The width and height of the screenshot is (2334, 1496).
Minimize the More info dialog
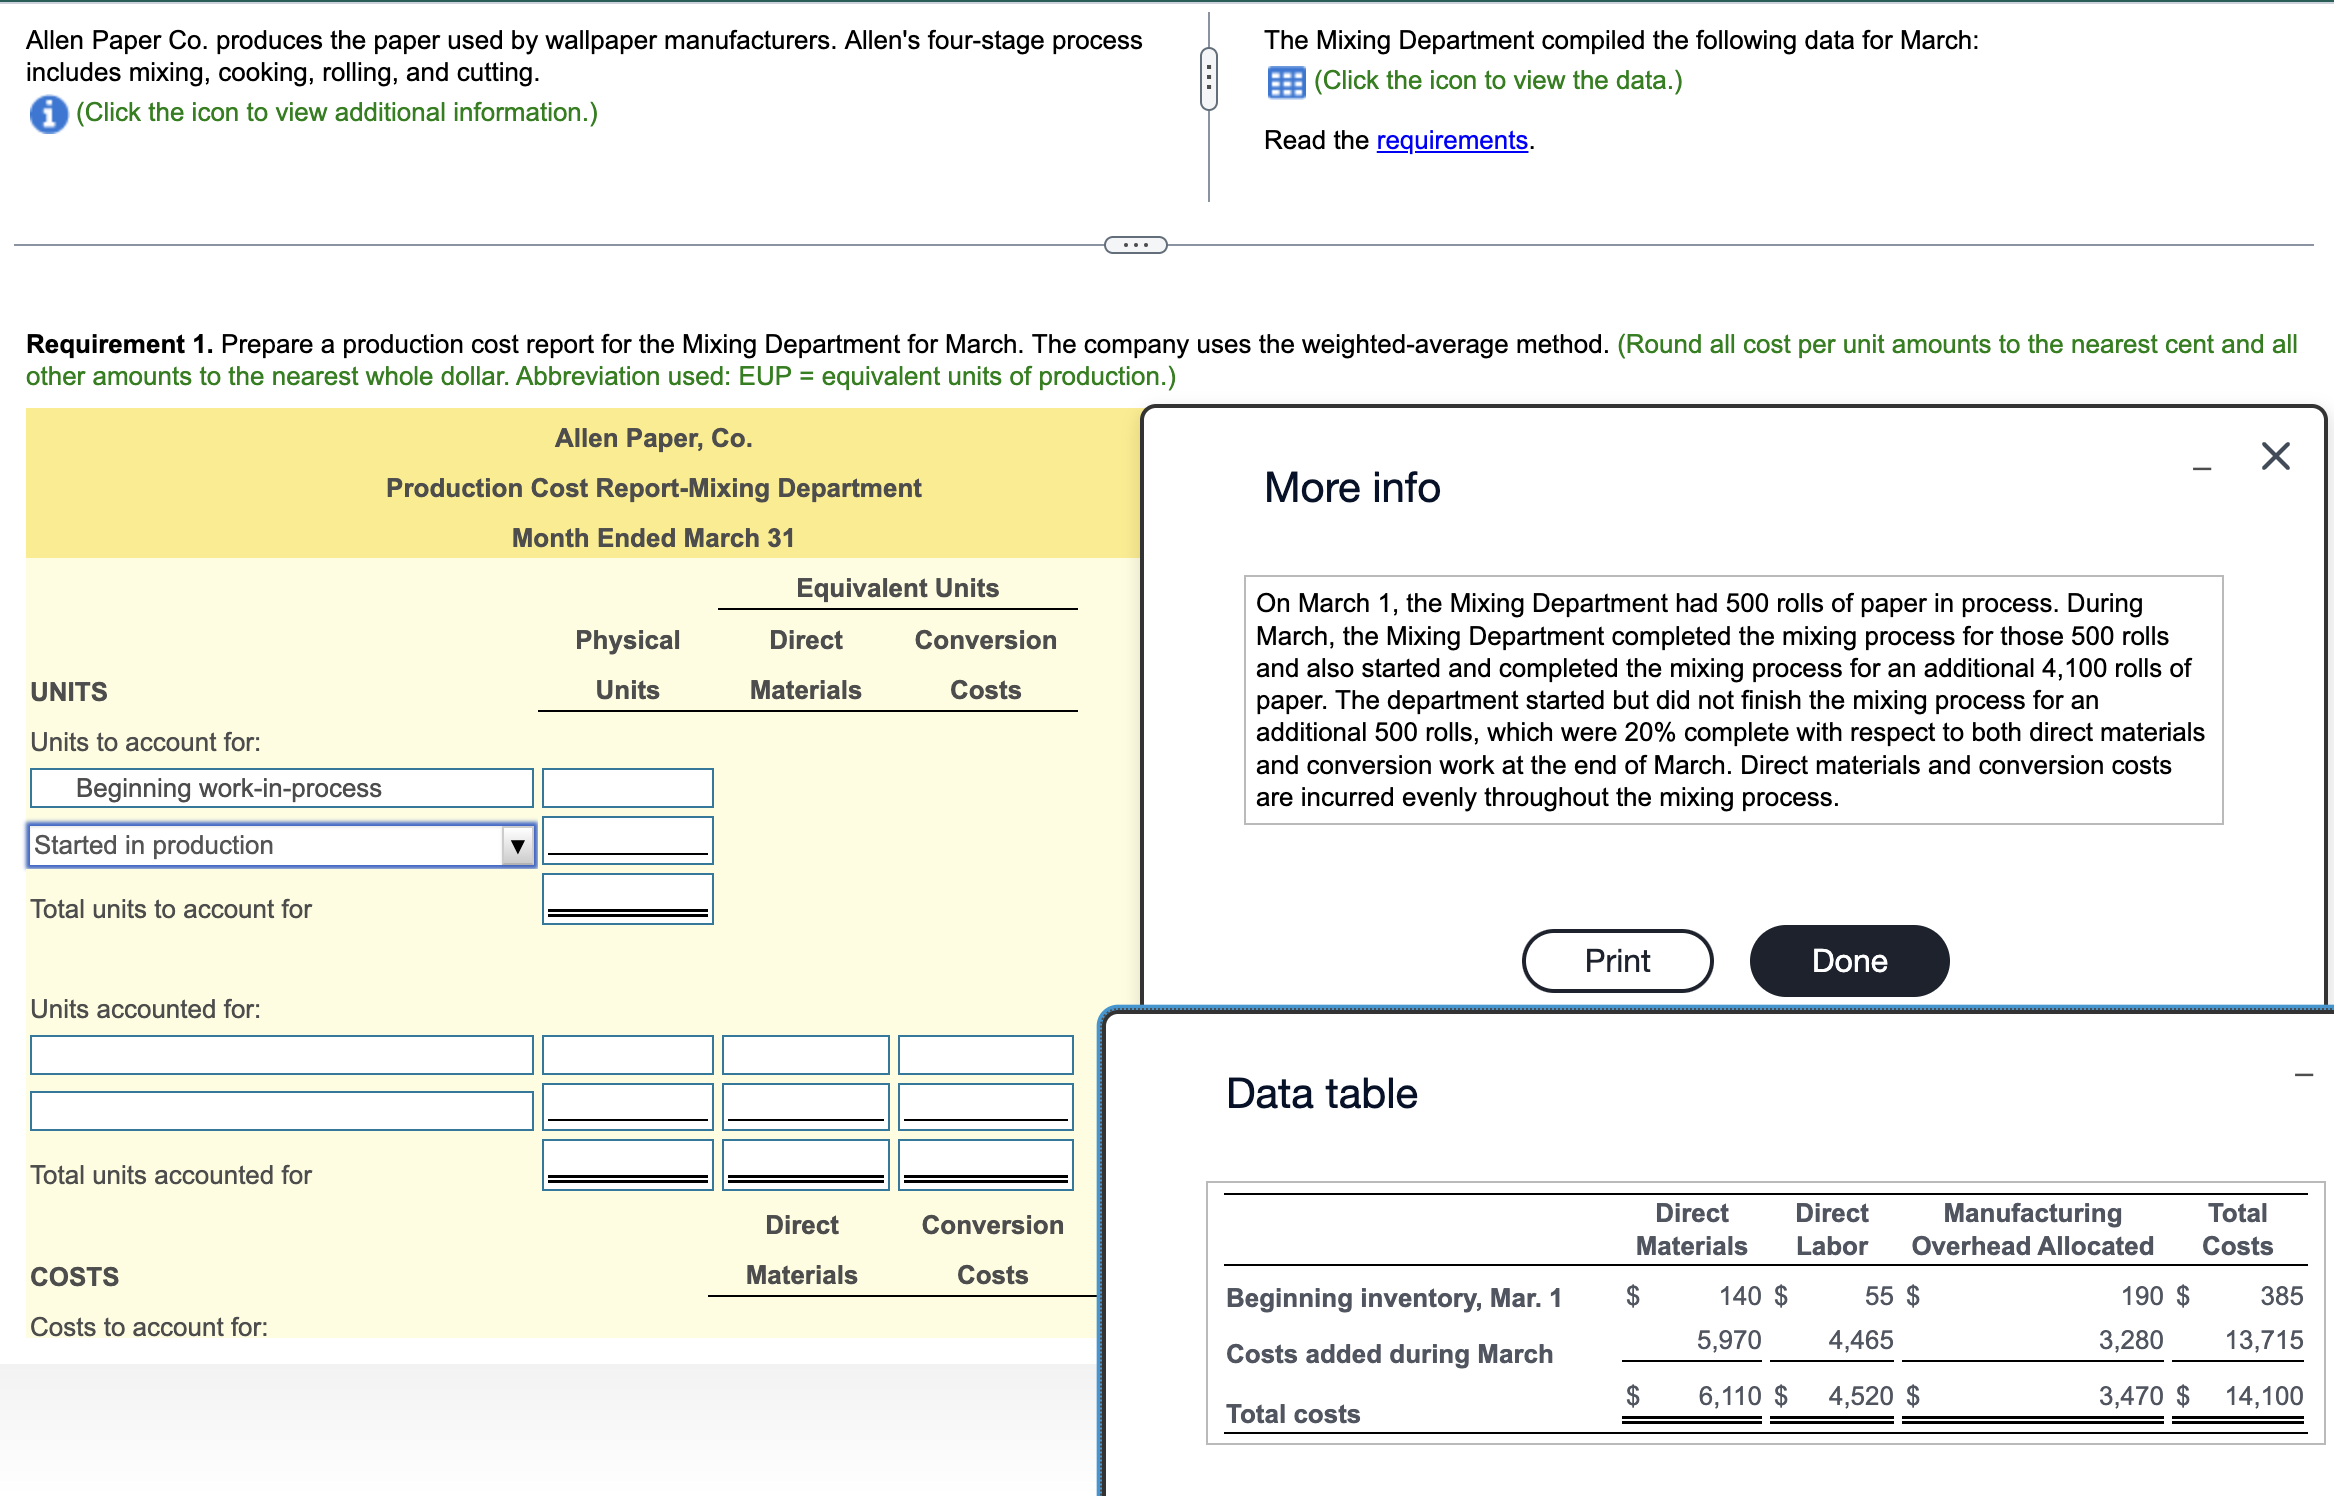(2201, 468)
